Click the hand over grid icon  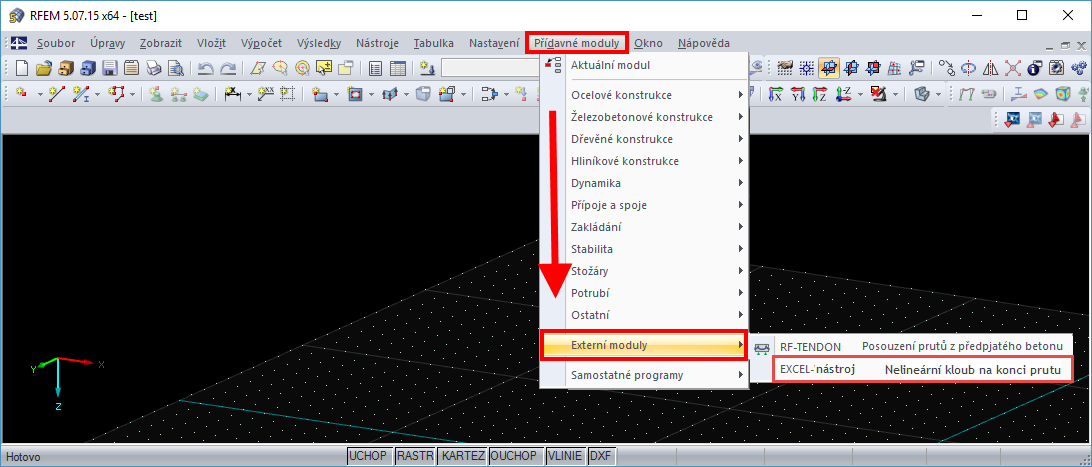785,68
